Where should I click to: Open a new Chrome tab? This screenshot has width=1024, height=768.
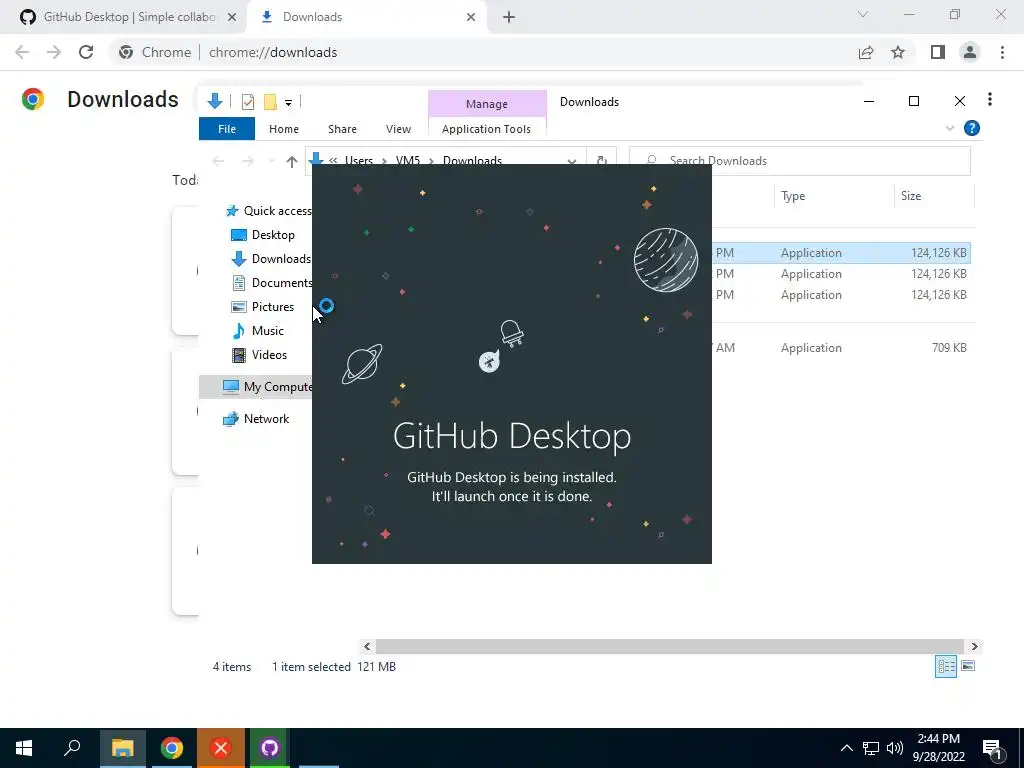tap(509, 17)
